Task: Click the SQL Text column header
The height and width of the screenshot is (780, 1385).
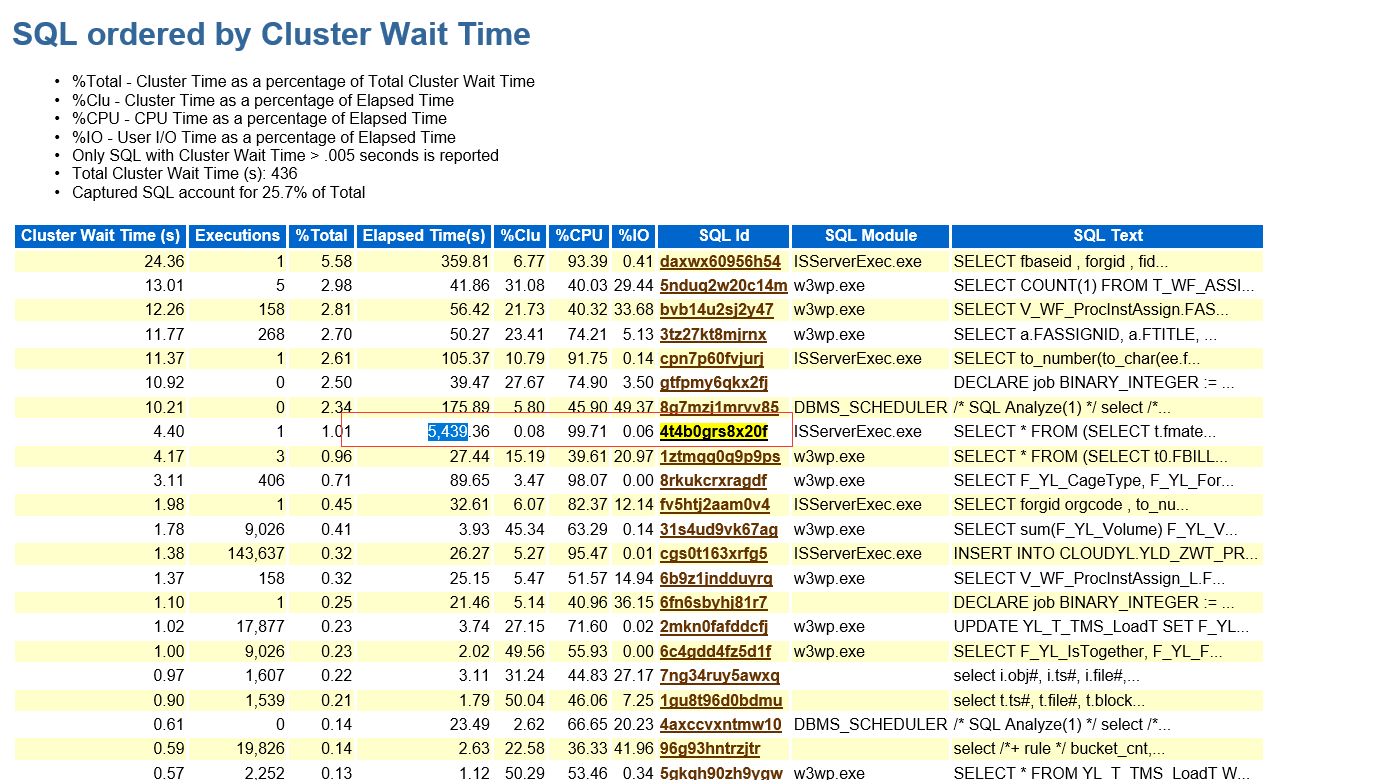Action: tap(1107, 236)
